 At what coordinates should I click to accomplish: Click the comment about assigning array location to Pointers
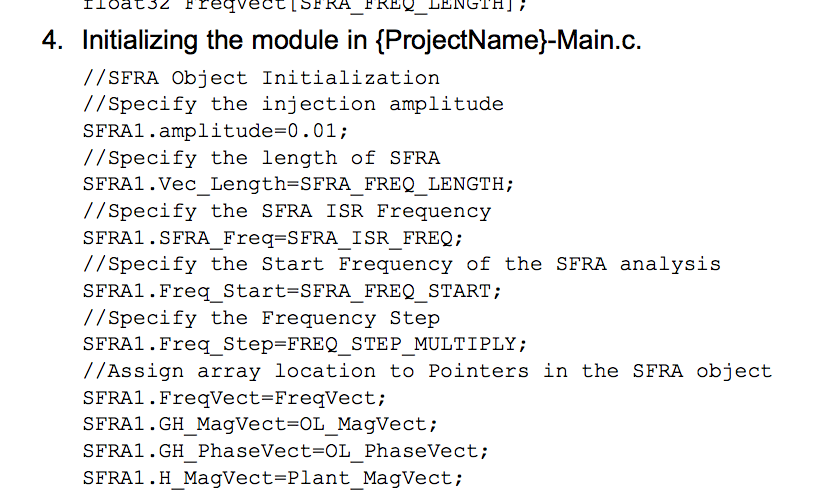pos(427,371)
